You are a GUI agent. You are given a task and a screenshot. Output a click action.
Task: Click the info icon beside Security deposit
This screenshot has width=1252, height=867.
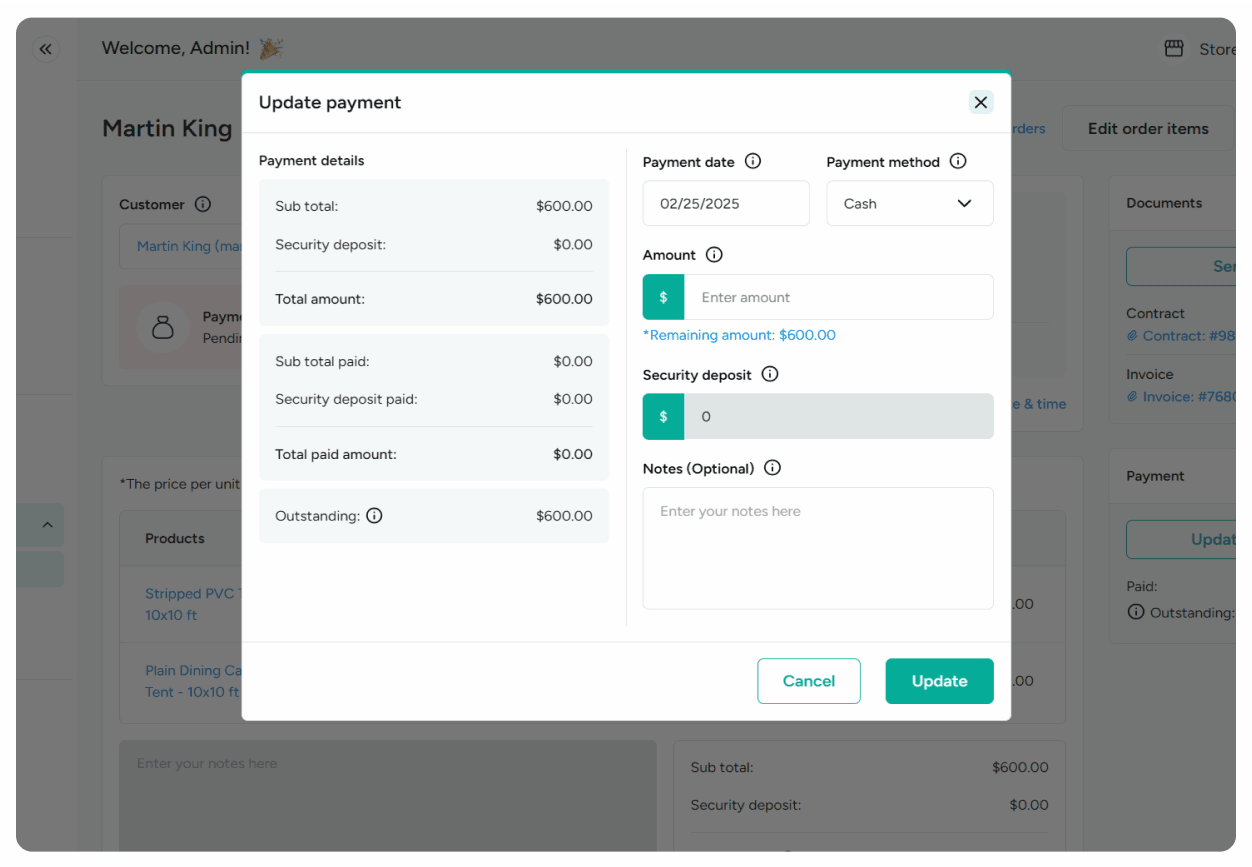pyautogui.click(x=769, y=374)
